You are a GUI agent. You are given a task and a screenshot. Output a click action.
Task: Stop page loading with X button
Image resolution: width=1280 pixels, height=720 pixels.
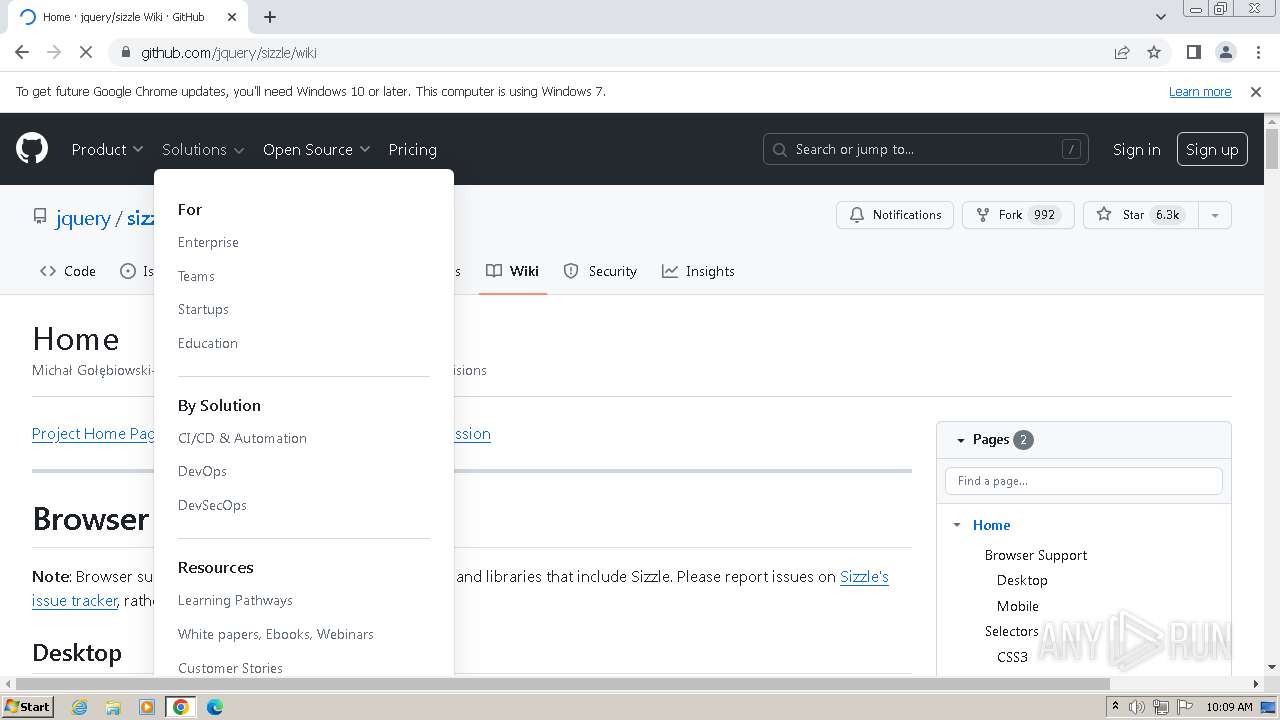click(x=86, y=52)
